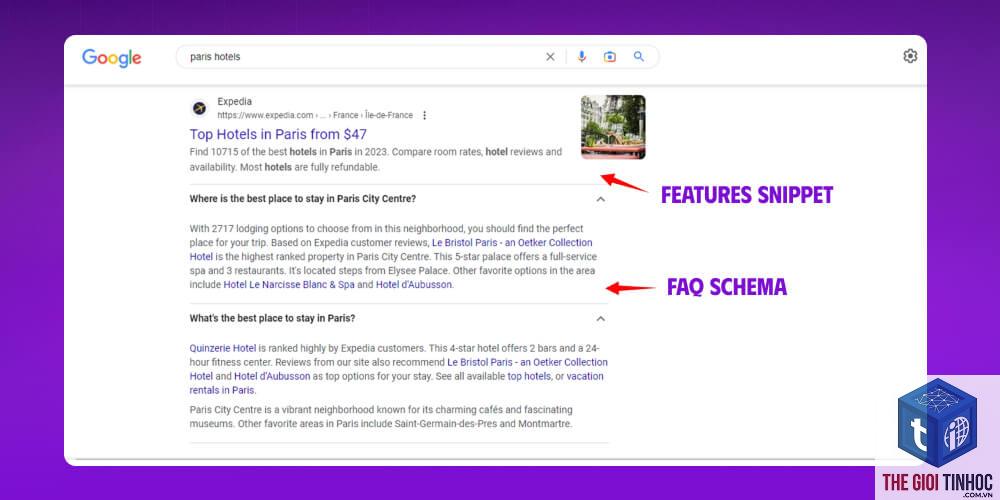Screen dimensions: 1000x500
Task: Follow the "top hotels" link
Action: (529, 376)
